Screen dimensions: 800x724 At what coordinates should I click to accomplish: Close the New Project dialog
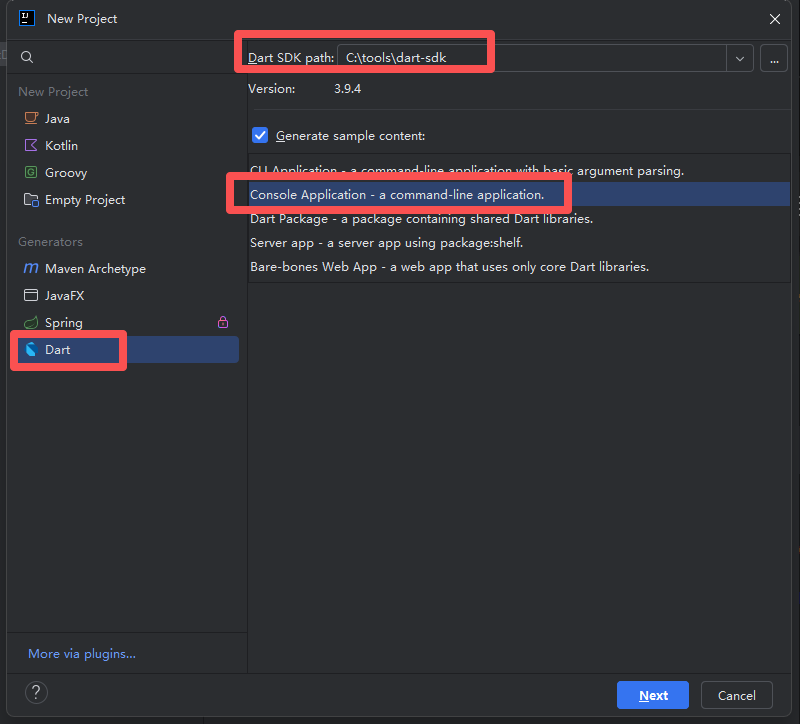(x=774, y=19)
